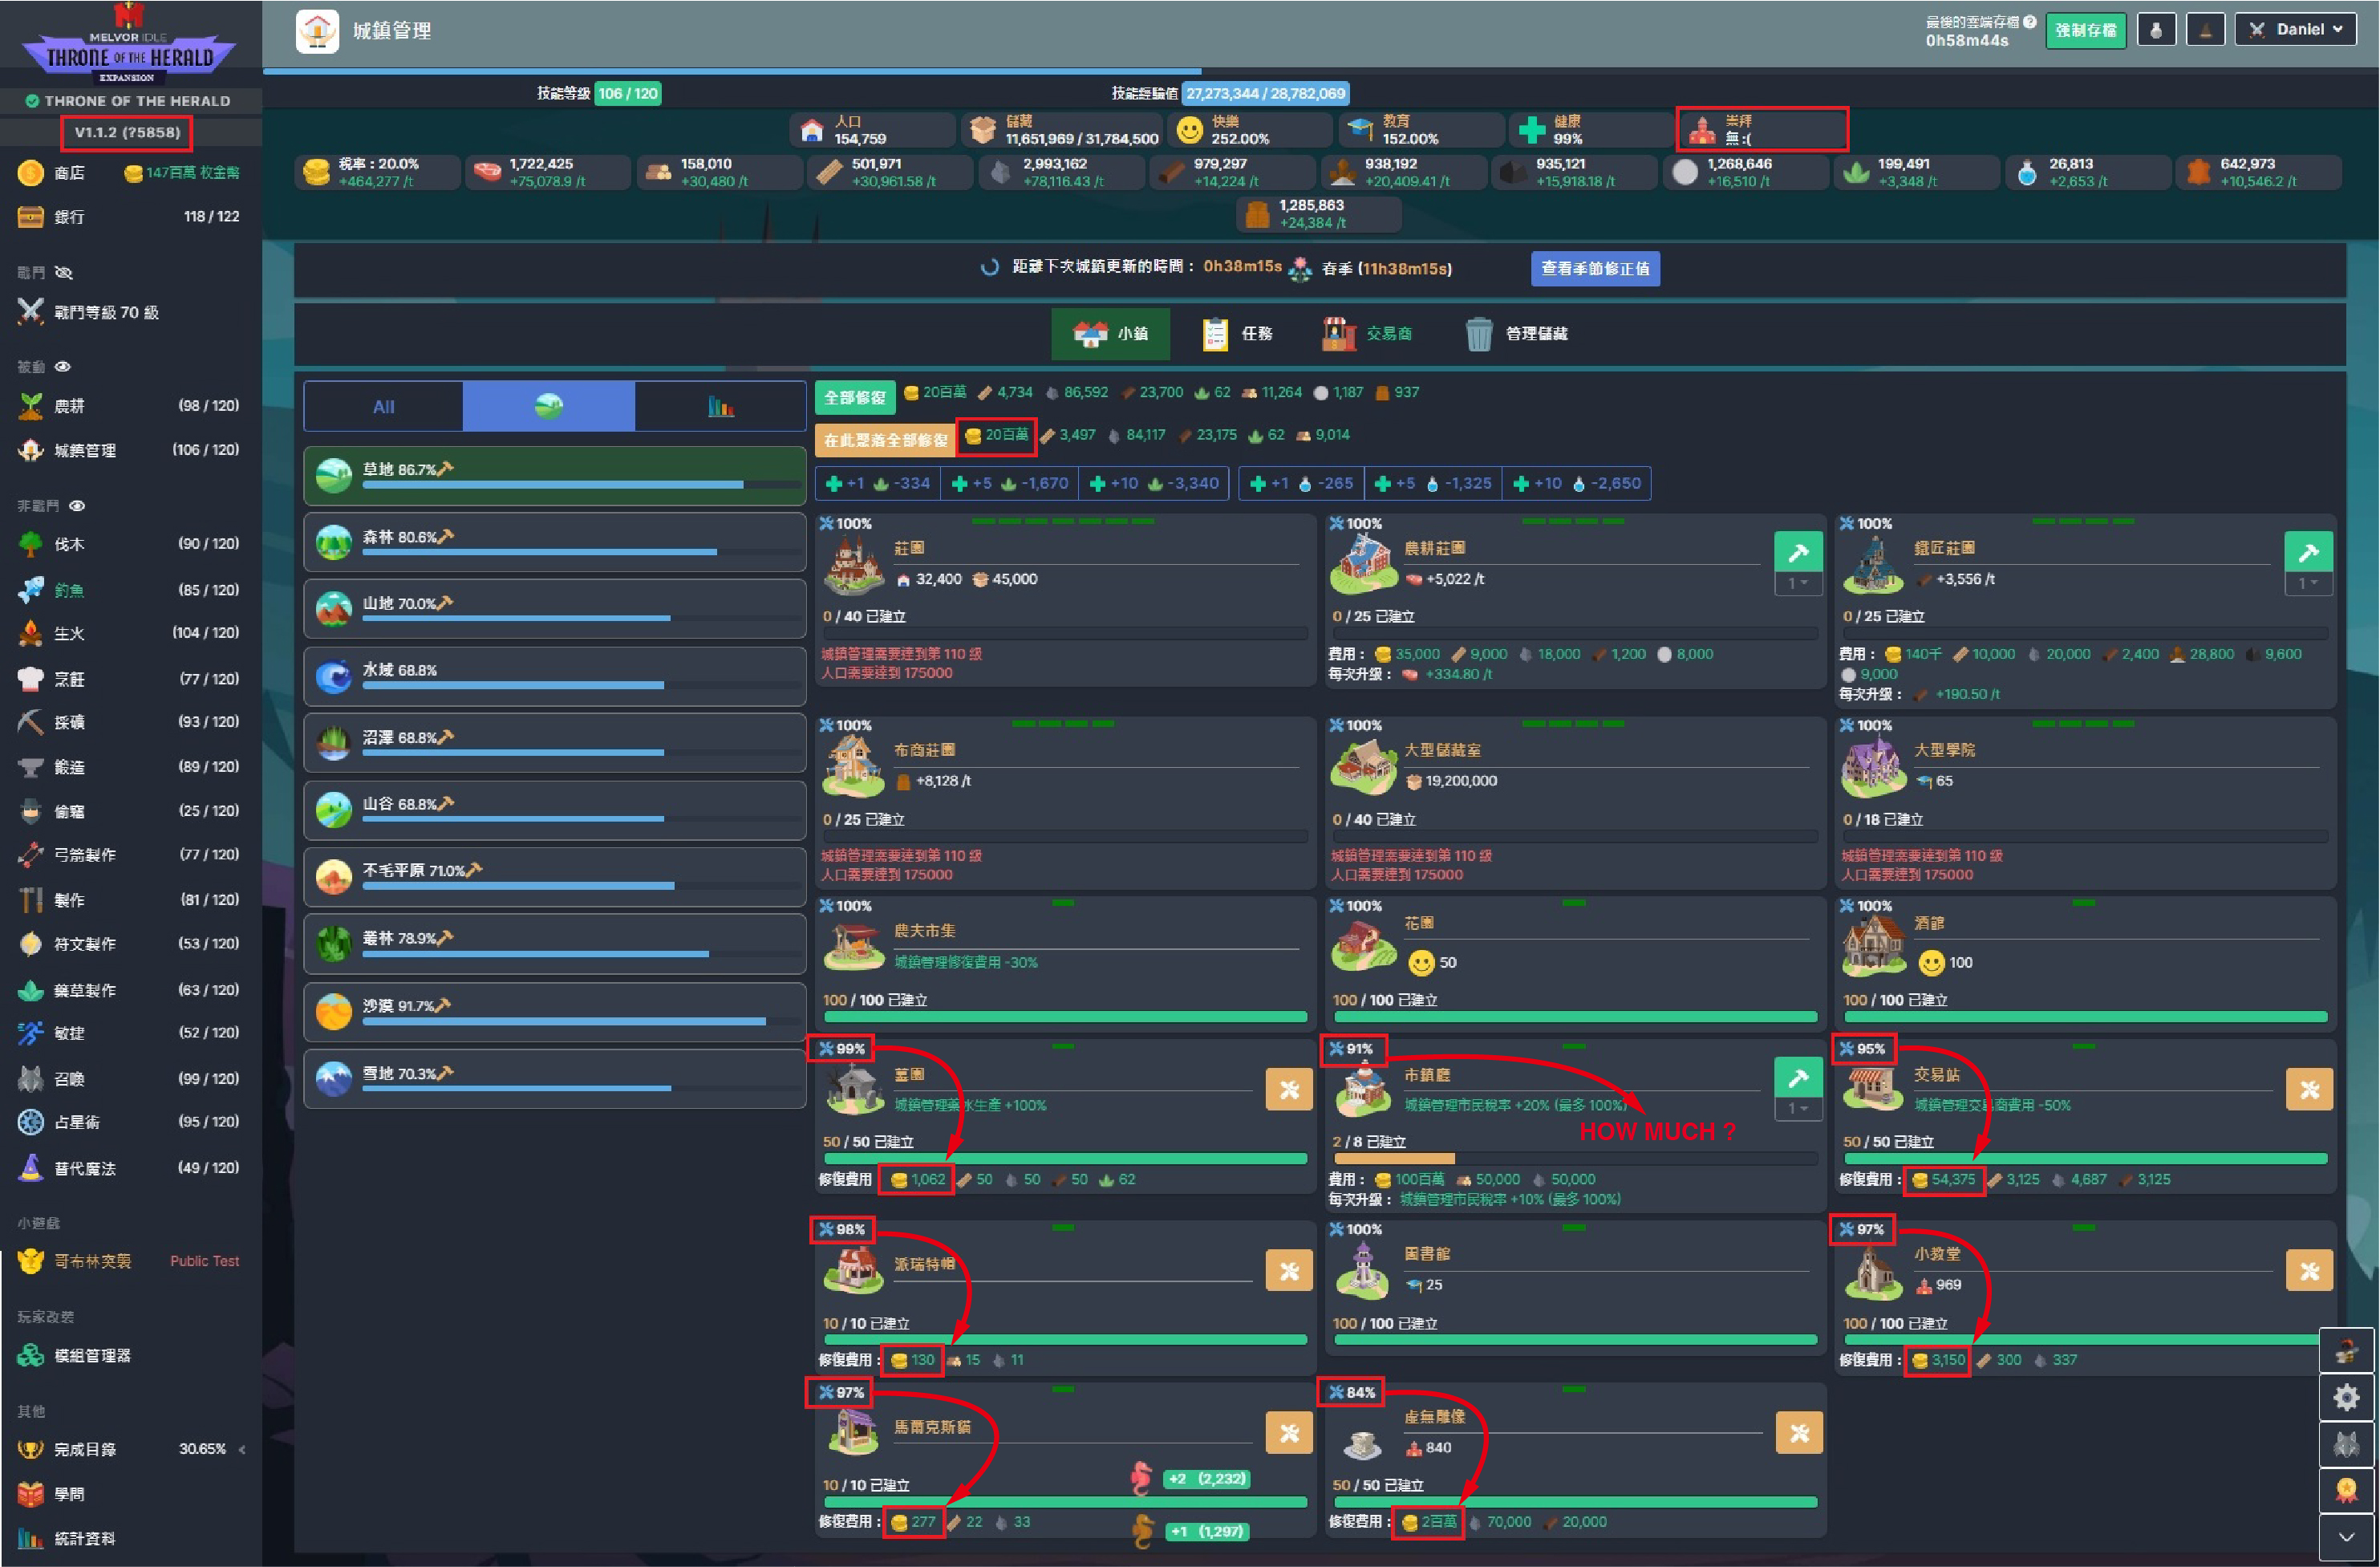Select the bar chart filter tab
This screenshot has width=2380, height=1567.
720,406
